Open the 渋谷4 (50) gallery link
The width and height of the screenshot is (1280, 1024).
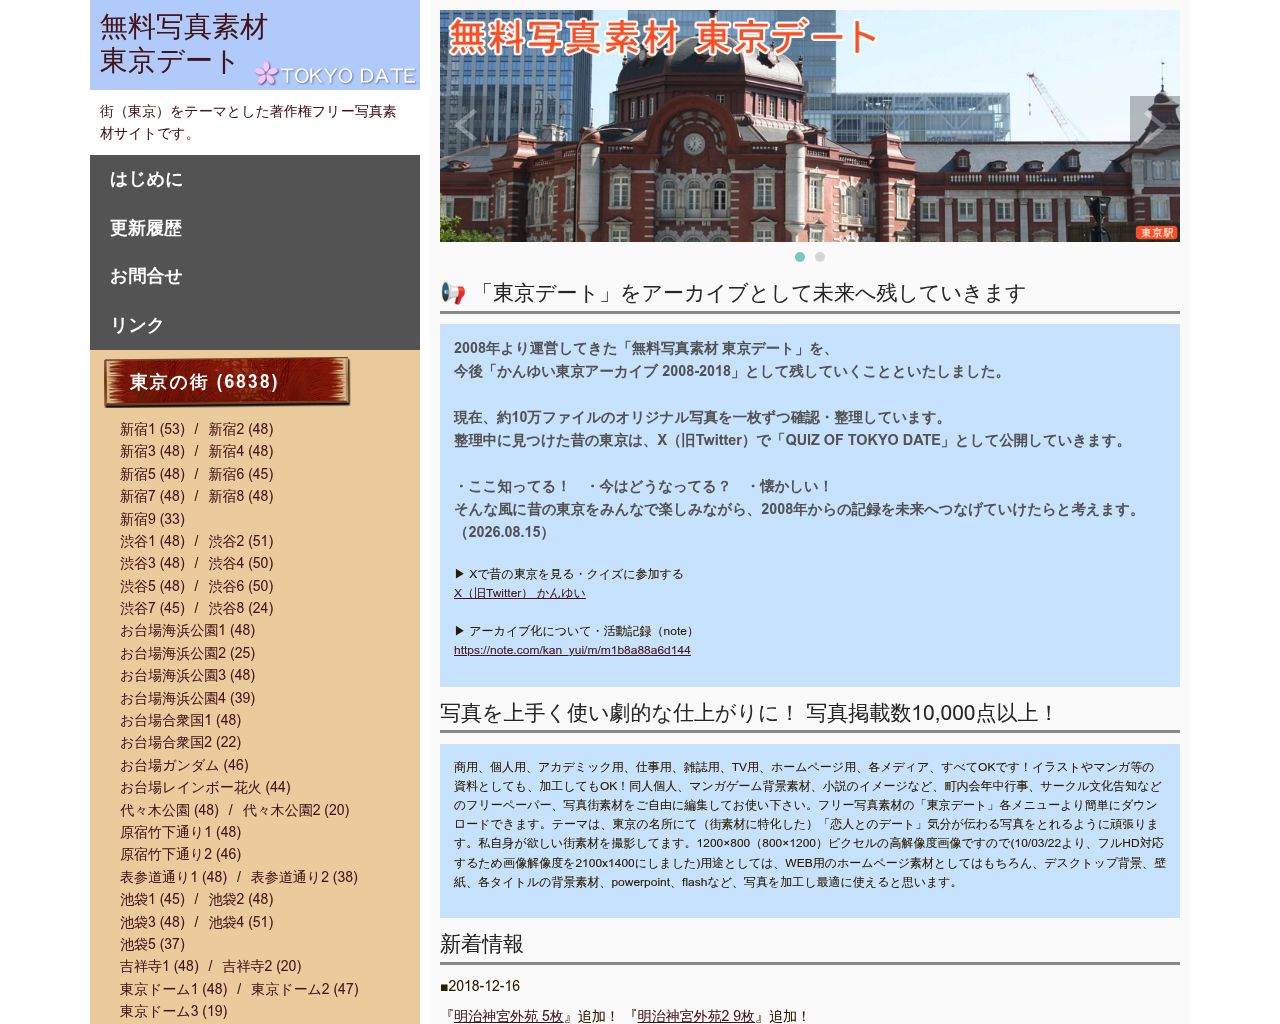(x=240, y=563)
